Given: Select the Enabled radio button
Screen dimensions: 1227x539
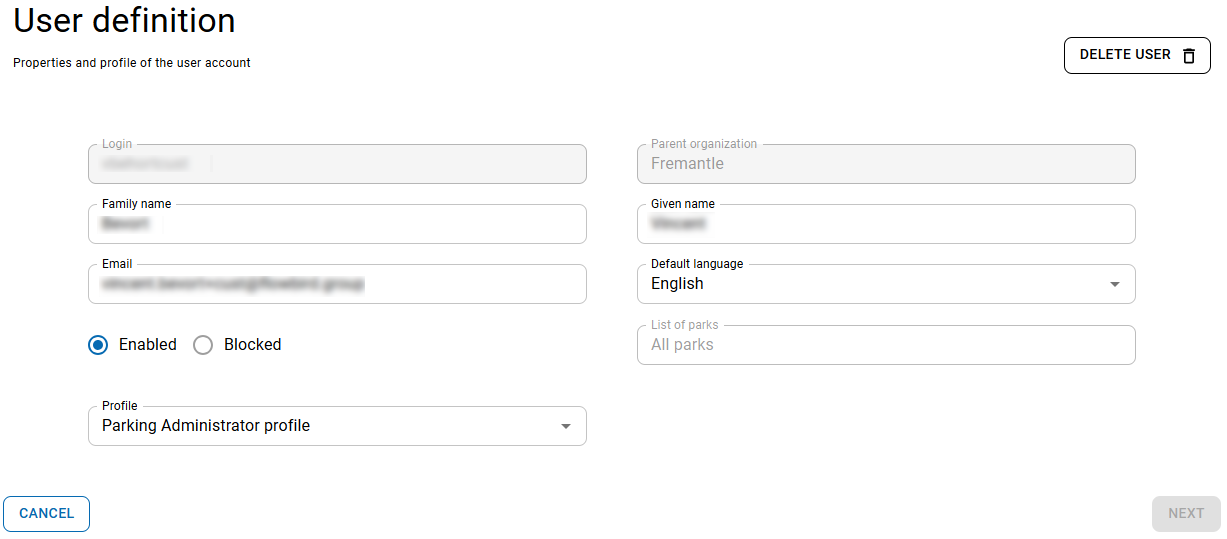Looking at the screenshot, I should coord(98,345).
